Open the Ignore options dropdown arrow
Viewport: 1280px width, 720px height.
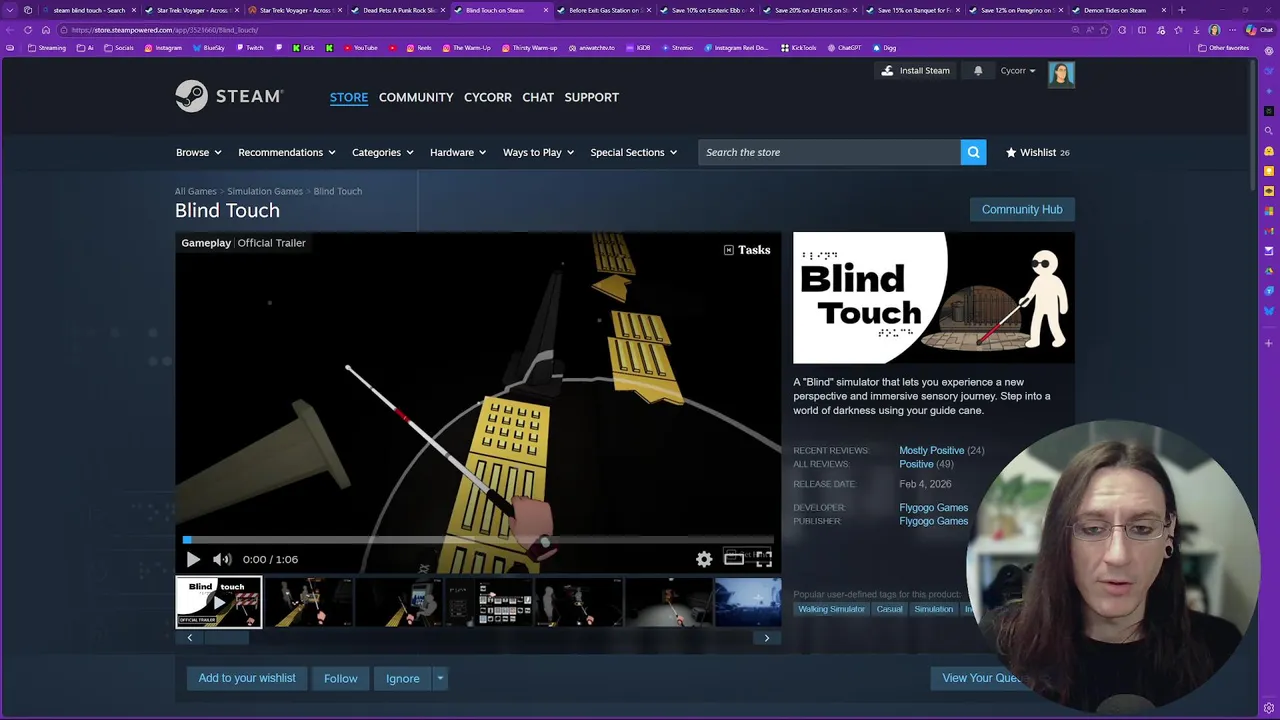(x=440, y=678)
